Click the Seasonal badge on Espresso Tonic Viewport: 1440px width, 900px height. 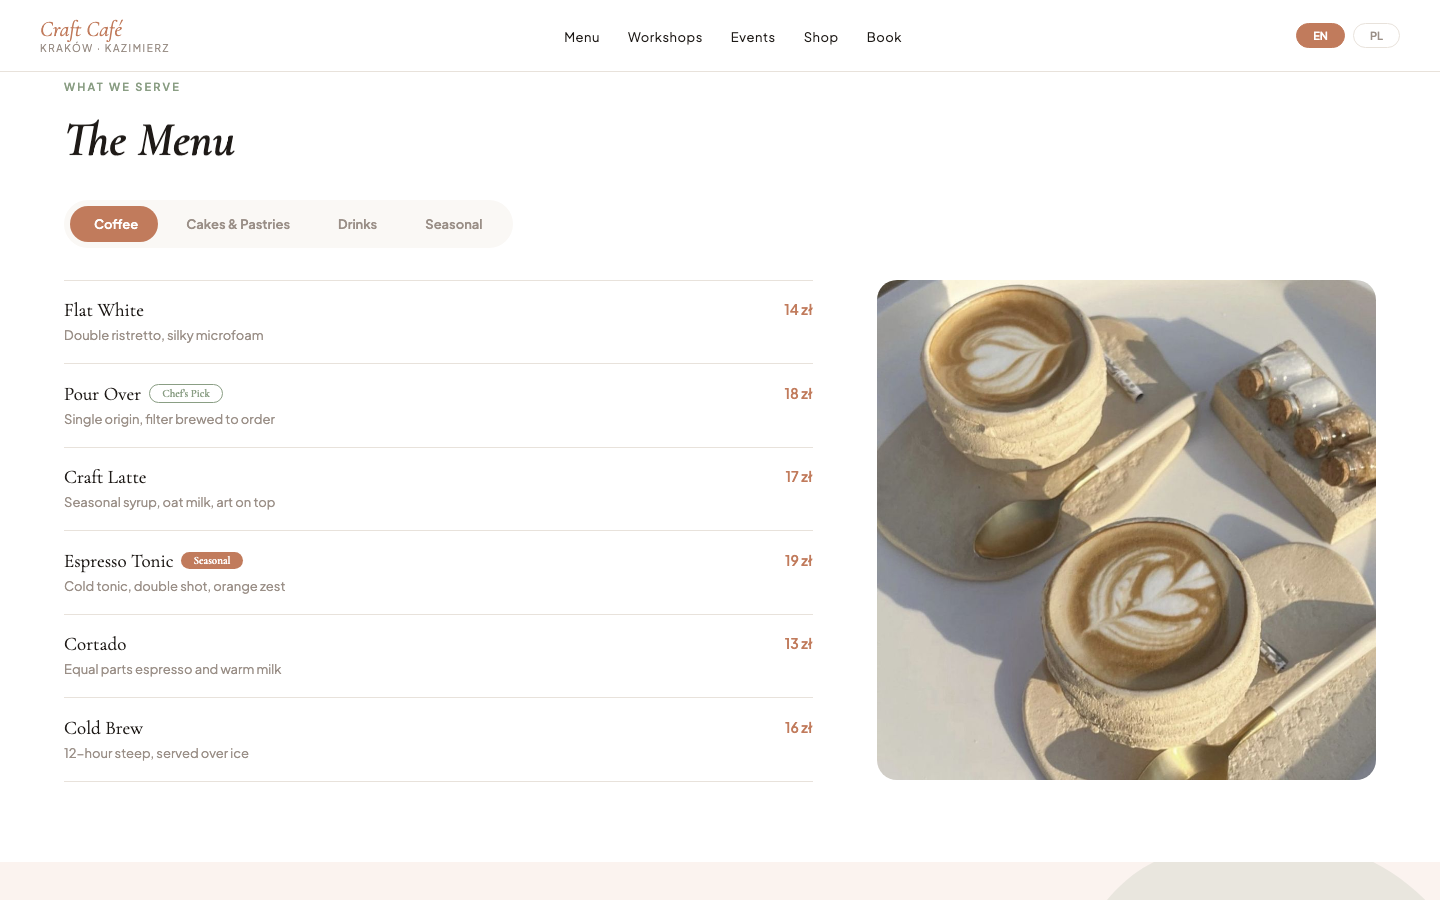click(211, 560)
